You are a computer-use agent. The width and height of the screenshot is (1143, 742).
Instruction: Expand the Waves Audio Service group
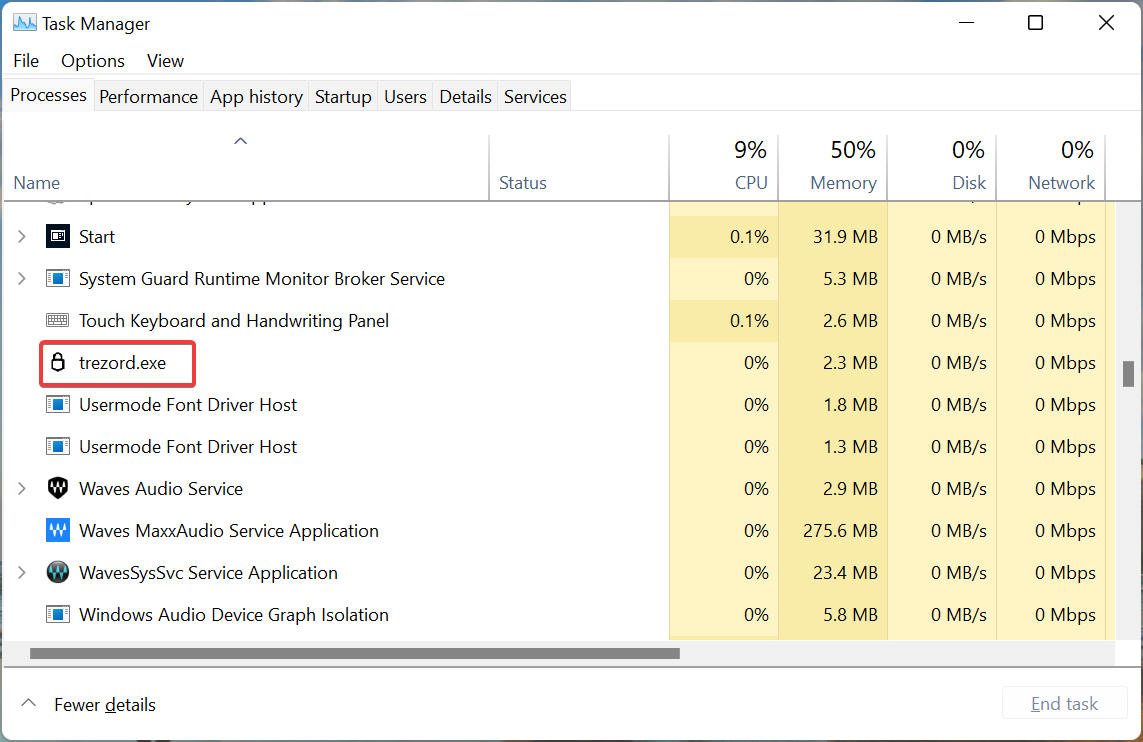22,488
